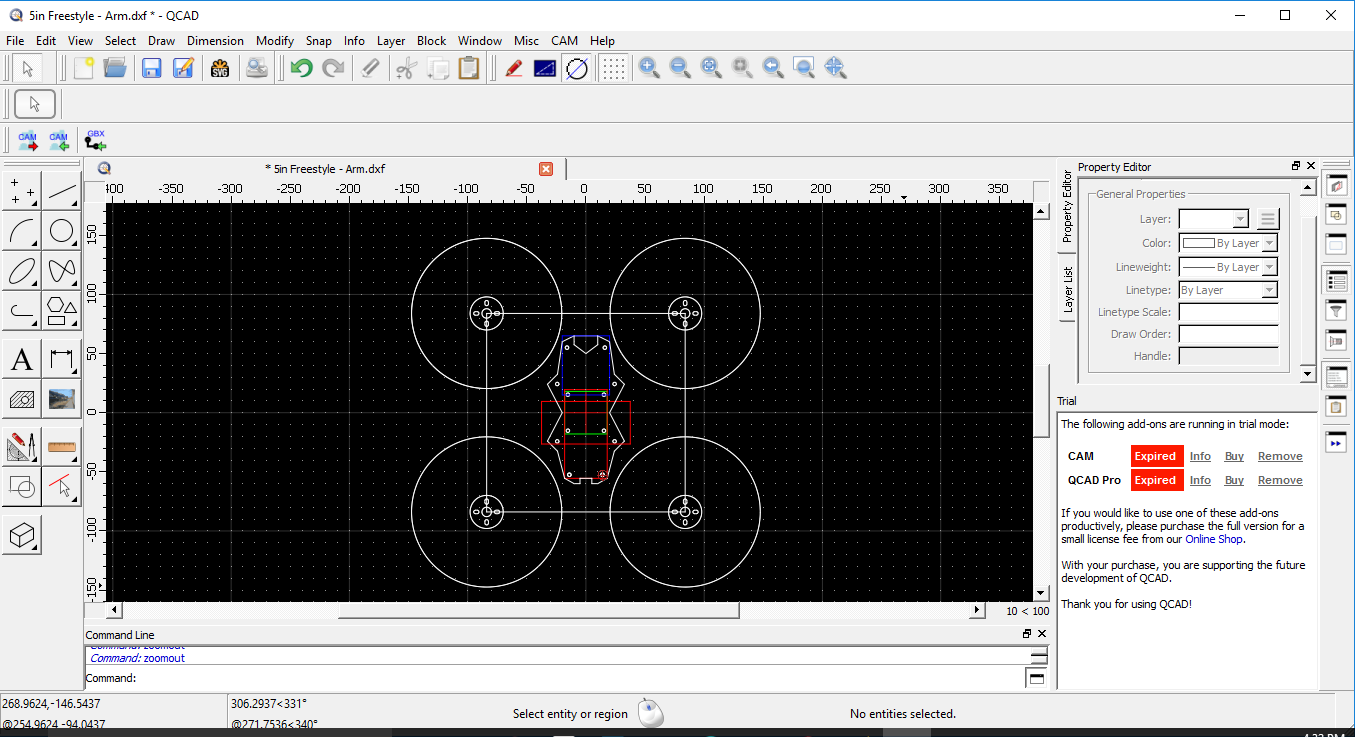The width and height of the screenshot is (1355, 737).
Task: Select the Isometric projection tool
Action: pyautogui.click(x=21, y=533)
